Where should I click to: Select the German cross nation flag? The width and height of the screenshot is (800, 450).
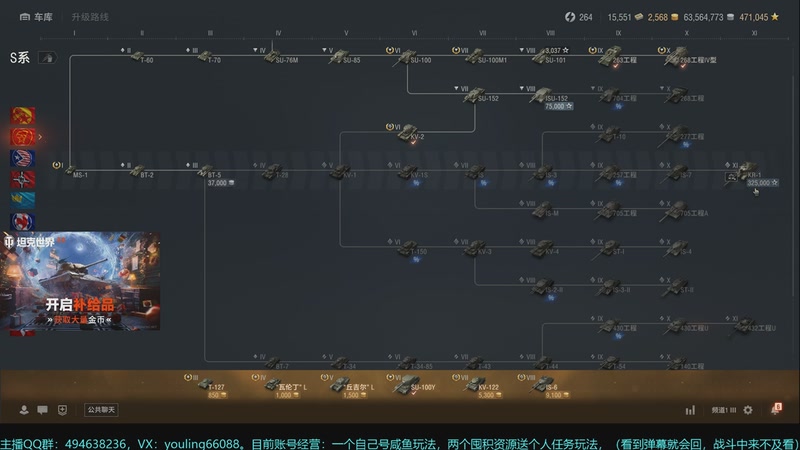23,179
